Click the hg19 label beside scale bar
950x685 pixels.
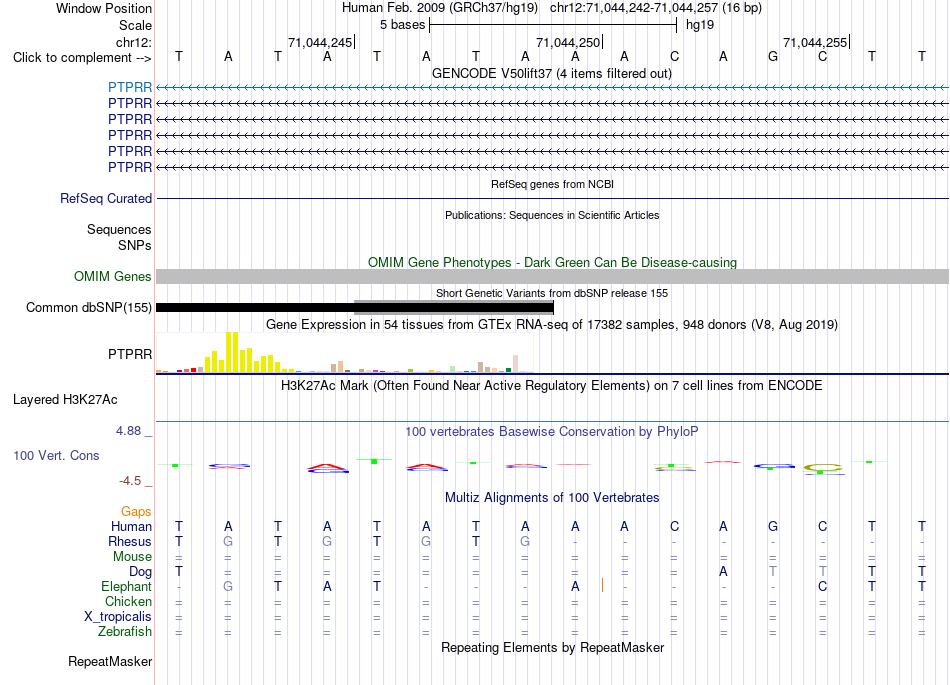pyautogui.click(x=700, y=25)
